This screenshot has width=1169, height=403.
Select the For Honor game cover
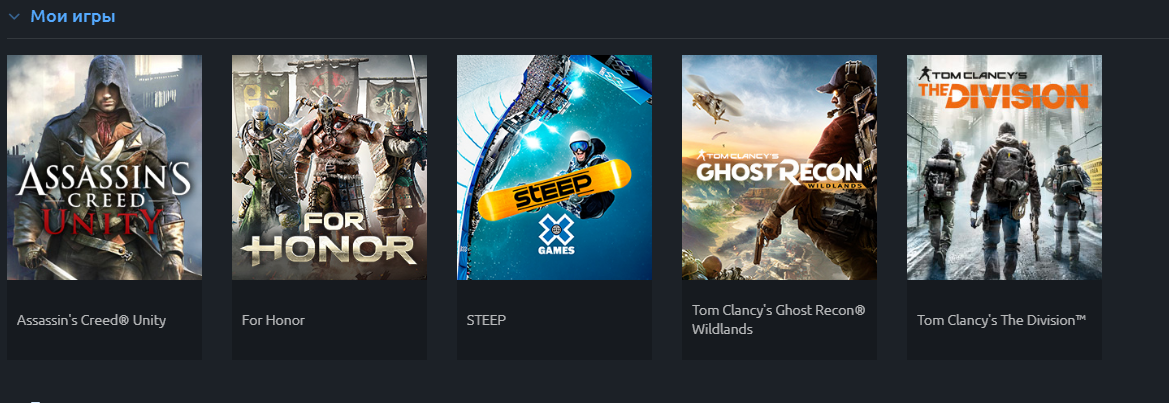click(x=330, y=168)
